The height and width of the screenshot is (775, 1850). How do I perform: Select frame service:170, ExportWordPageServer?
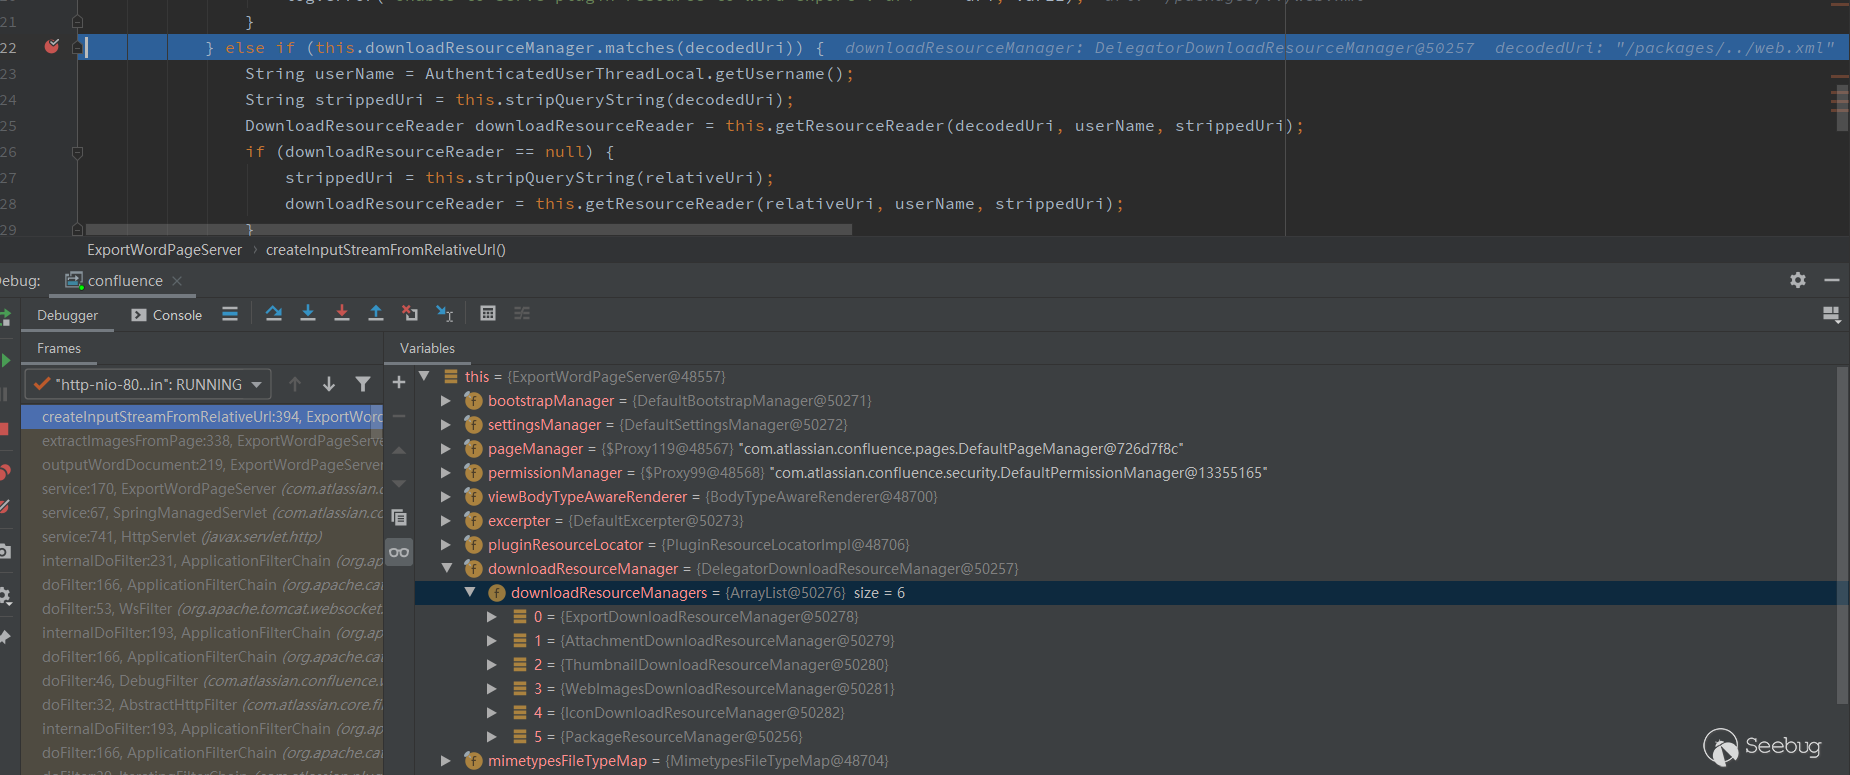pos(203,489)
